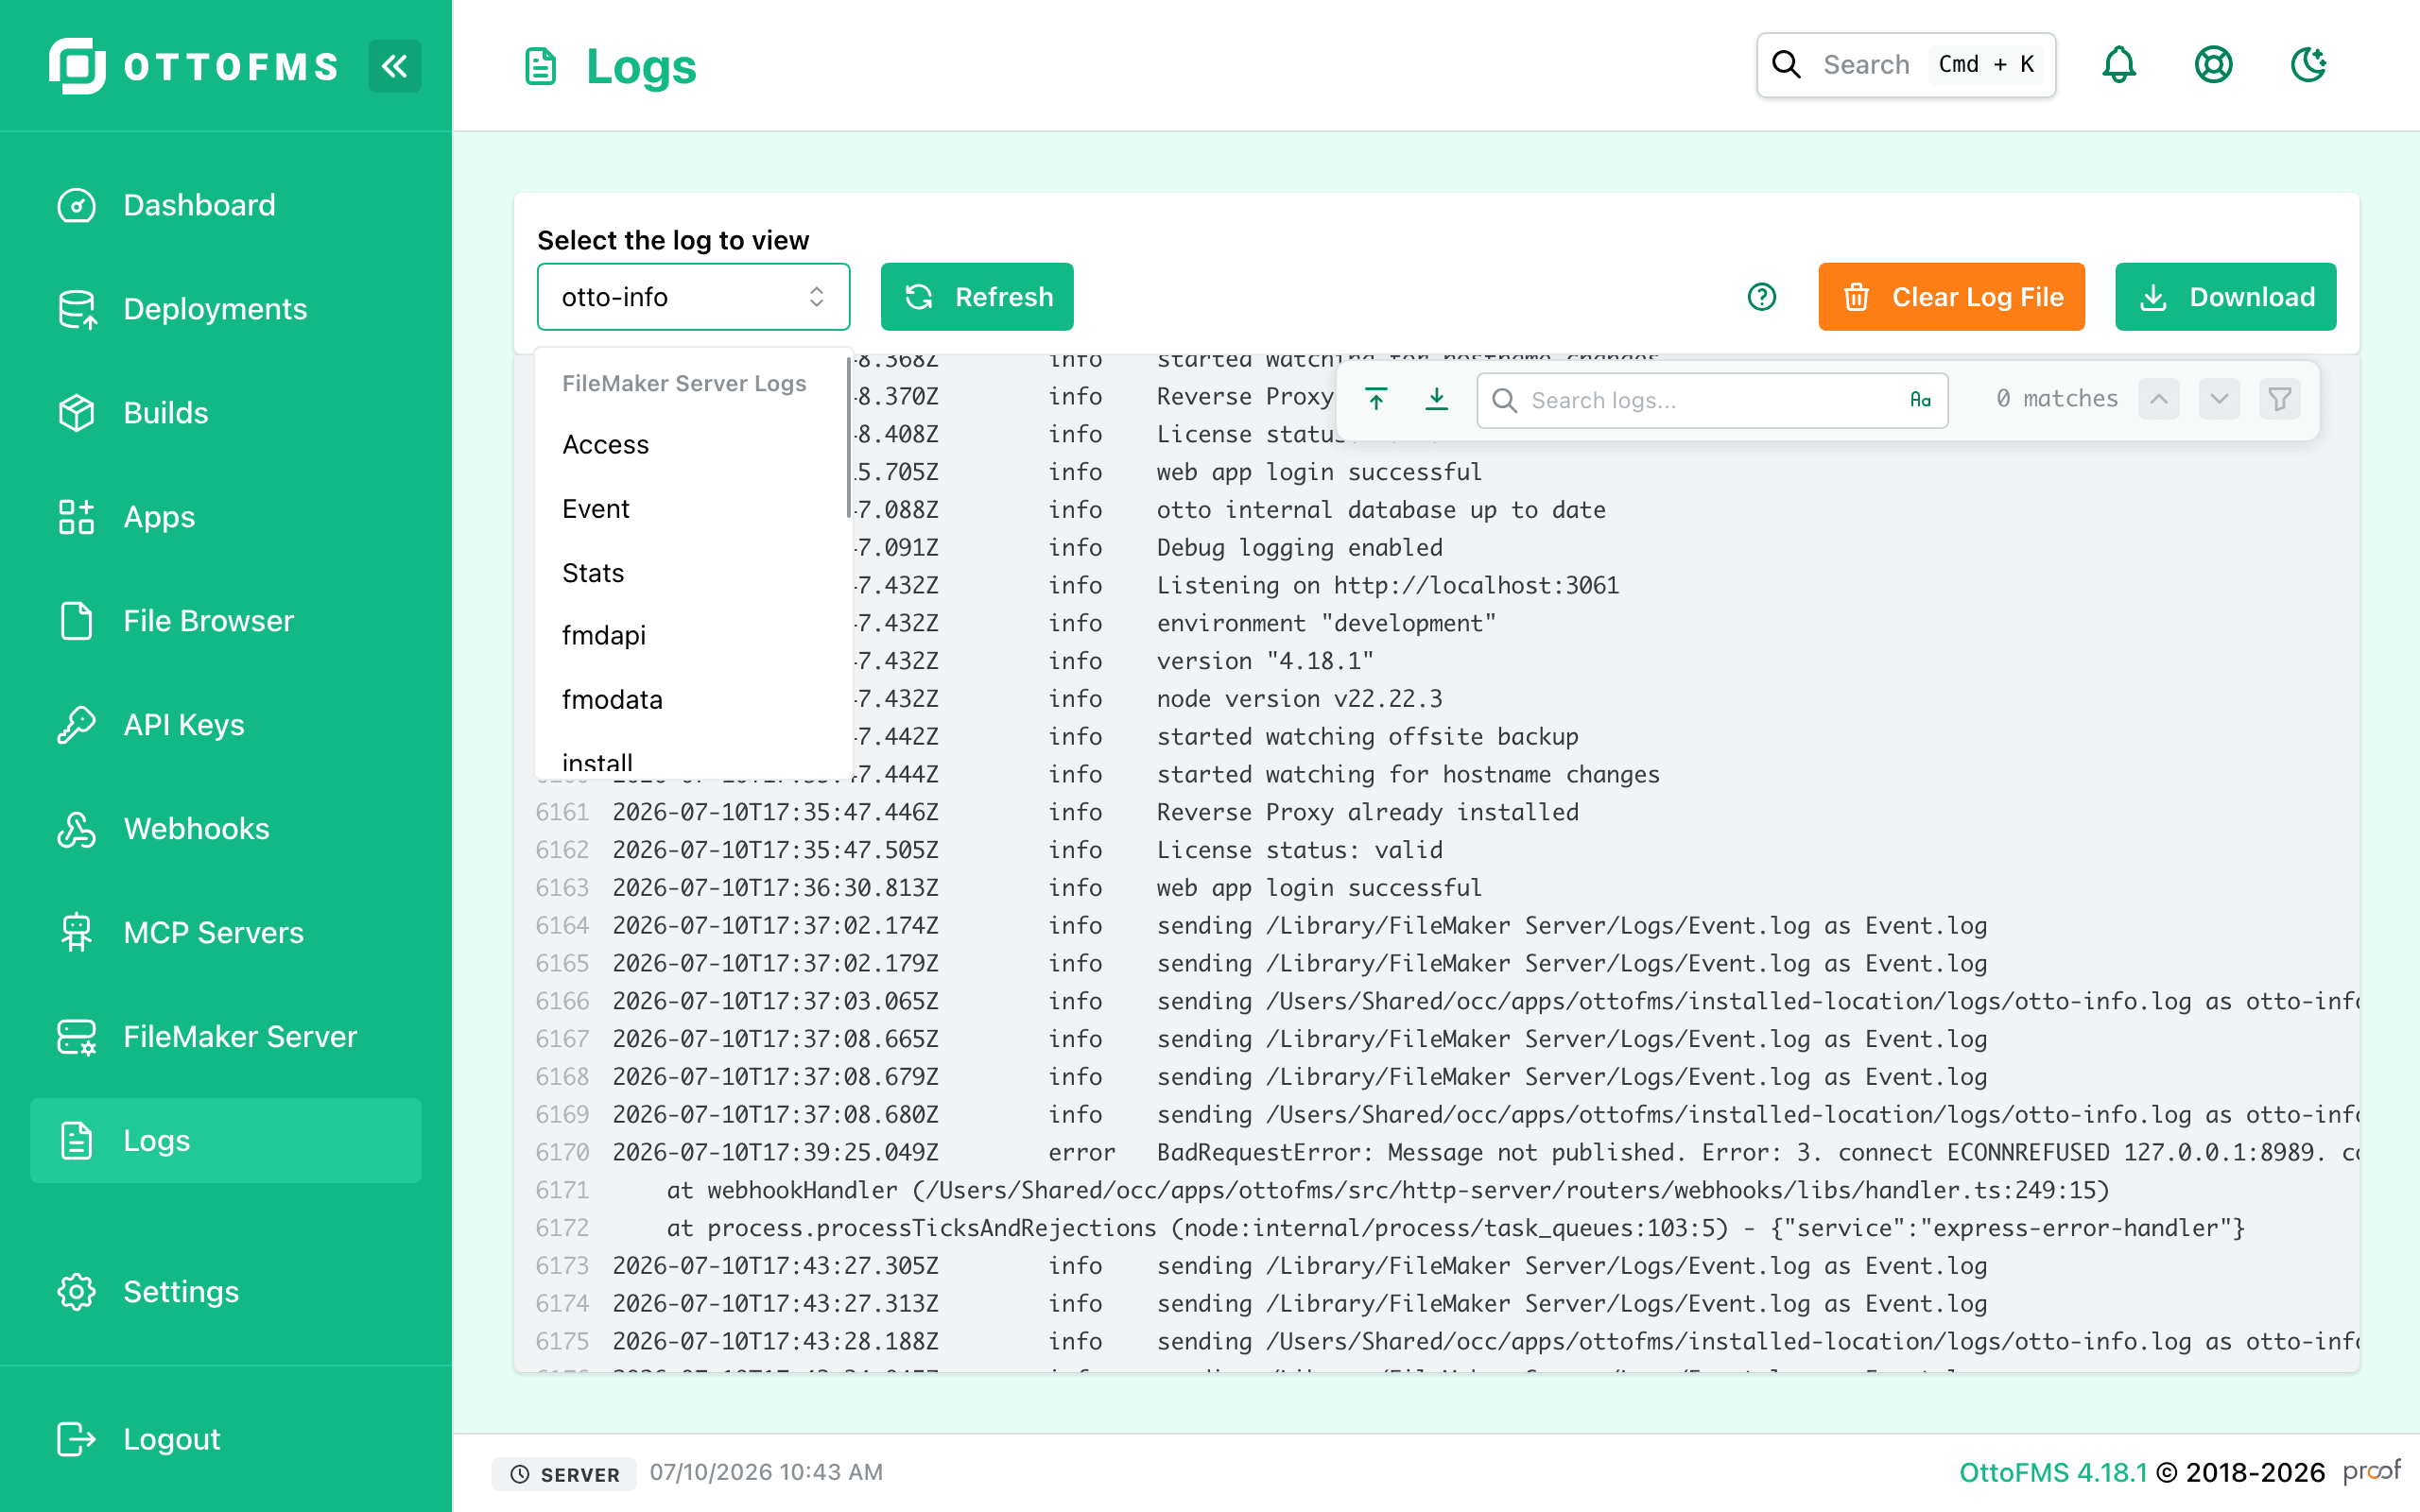The image size is (2420, 1512).
Task: Click the SERVER time badge
Action: 564,1474
